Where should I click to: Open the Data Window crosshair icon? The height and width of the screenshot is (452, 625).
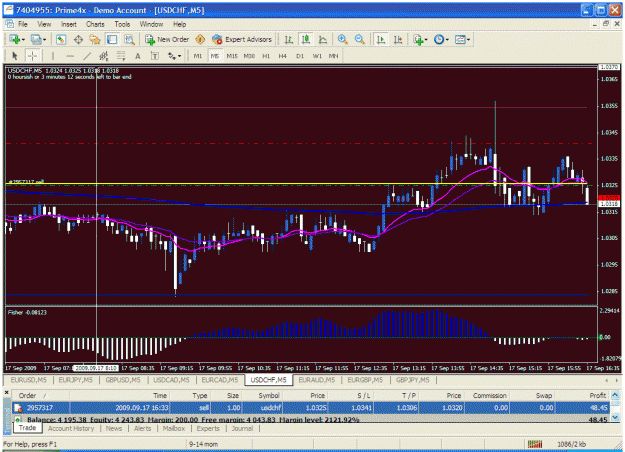[x=78, y=39]
